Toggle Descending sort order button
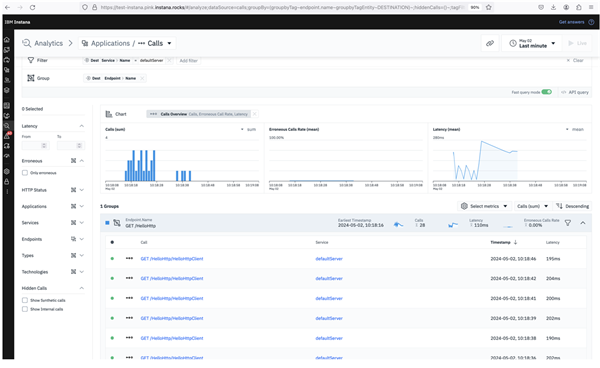The height and width of the screenshot is (368, 600). [x=572, y=206]
